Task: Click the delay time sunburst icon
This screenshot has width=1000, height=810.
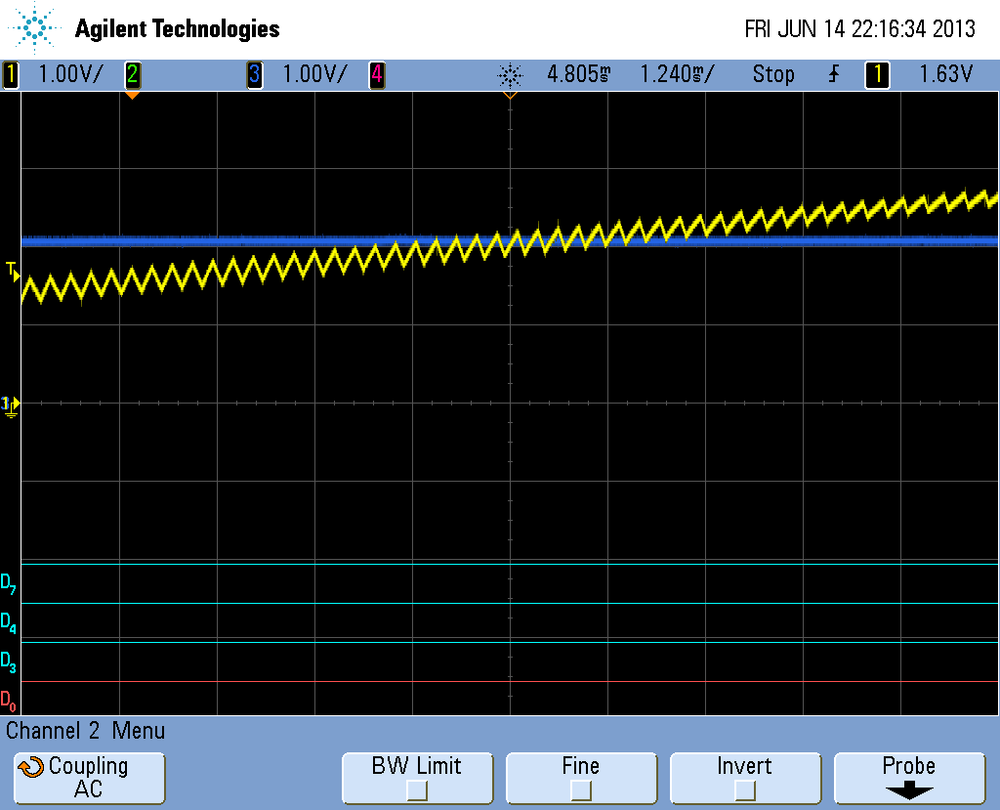Action: pyautogui.click(x=510, y=74)
